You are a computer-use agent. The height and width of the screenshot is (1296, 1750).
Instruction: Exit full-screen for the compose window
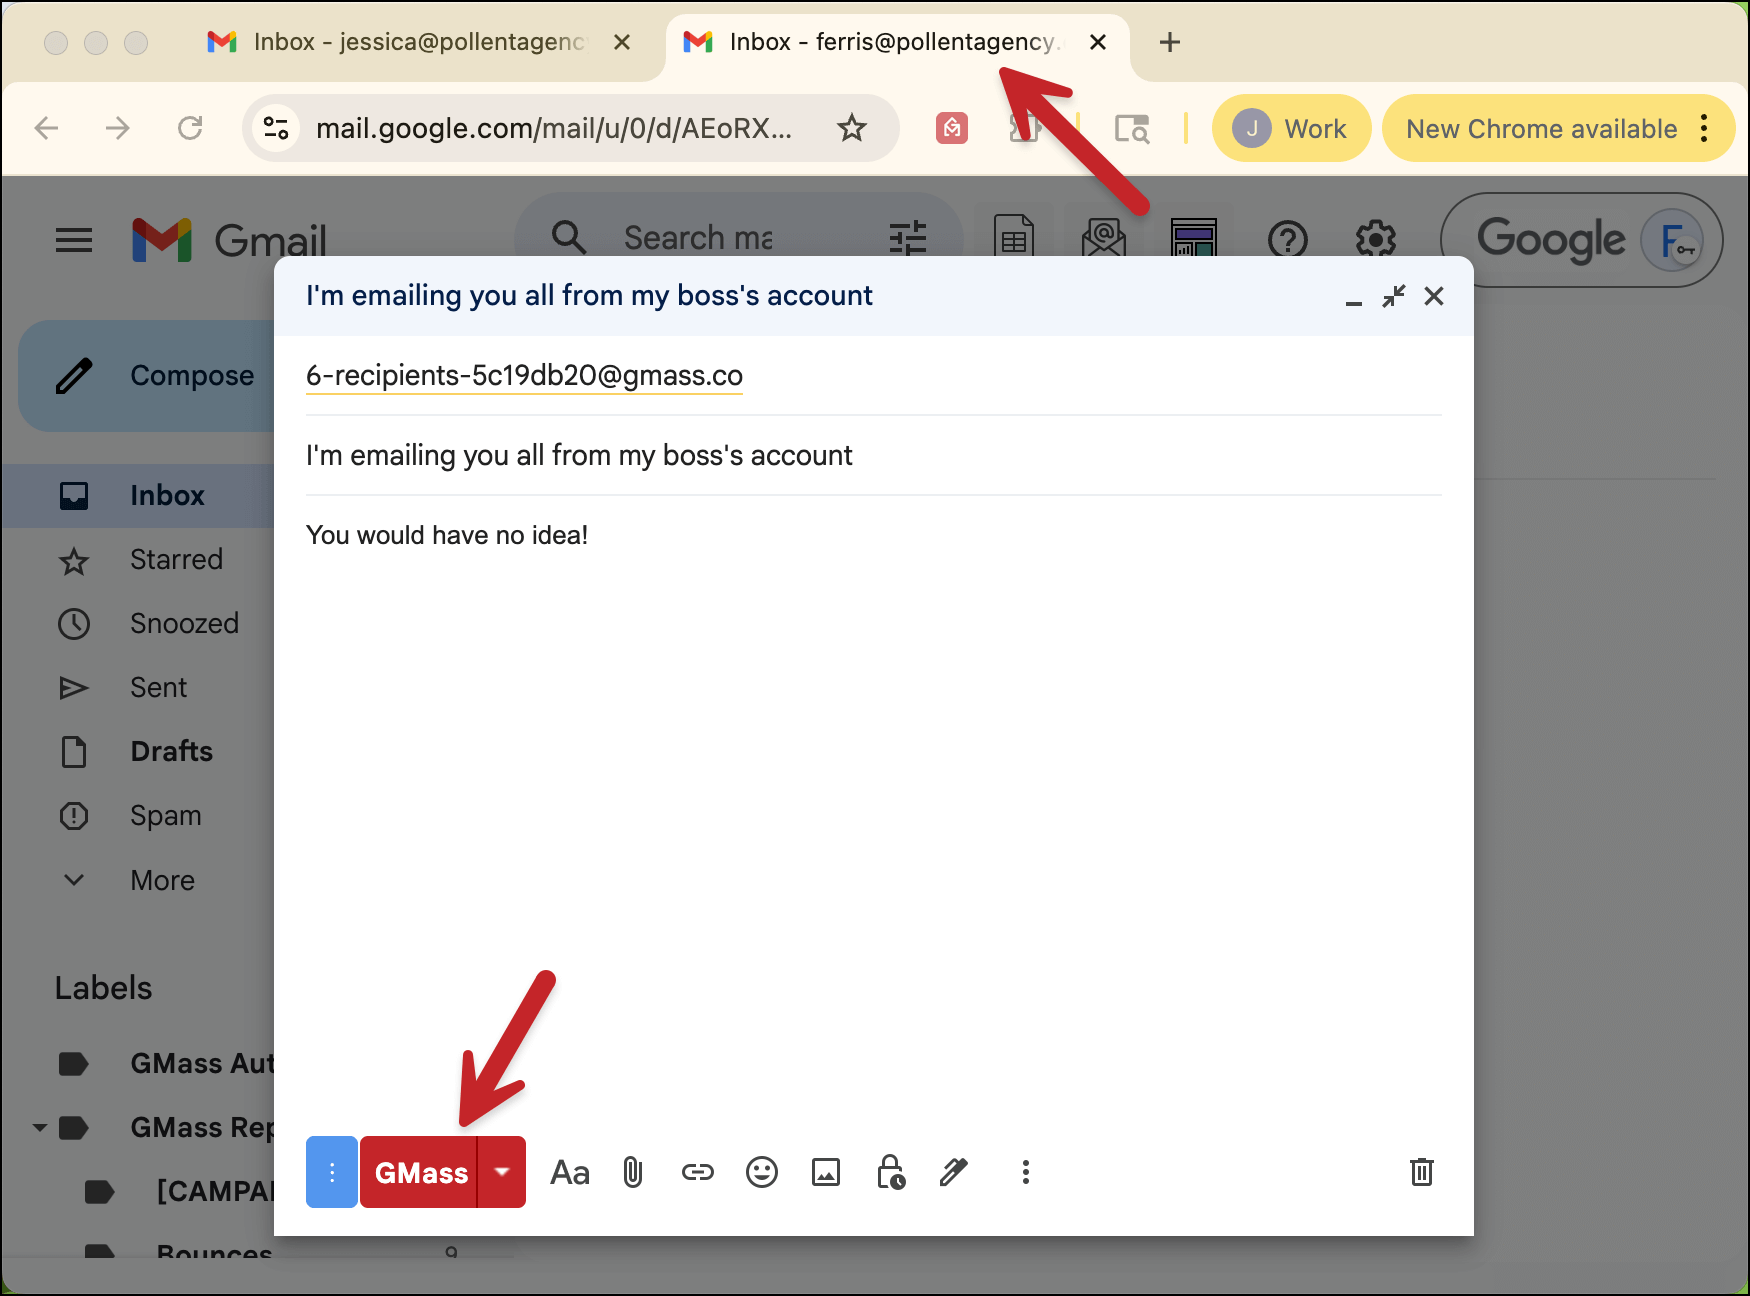(x=1393, y=296)
